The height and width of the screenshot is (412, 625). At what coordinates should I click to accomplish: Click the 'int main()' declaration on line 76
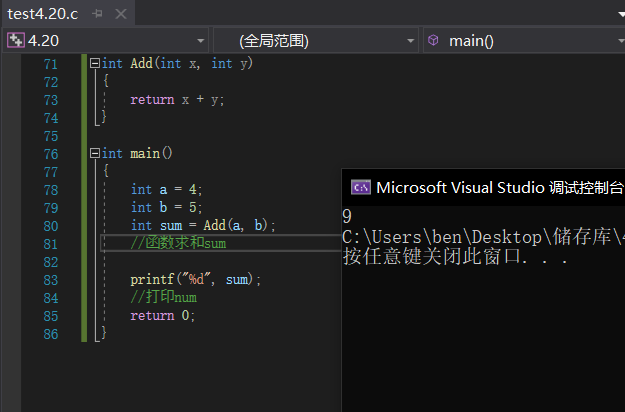[137, 153]
